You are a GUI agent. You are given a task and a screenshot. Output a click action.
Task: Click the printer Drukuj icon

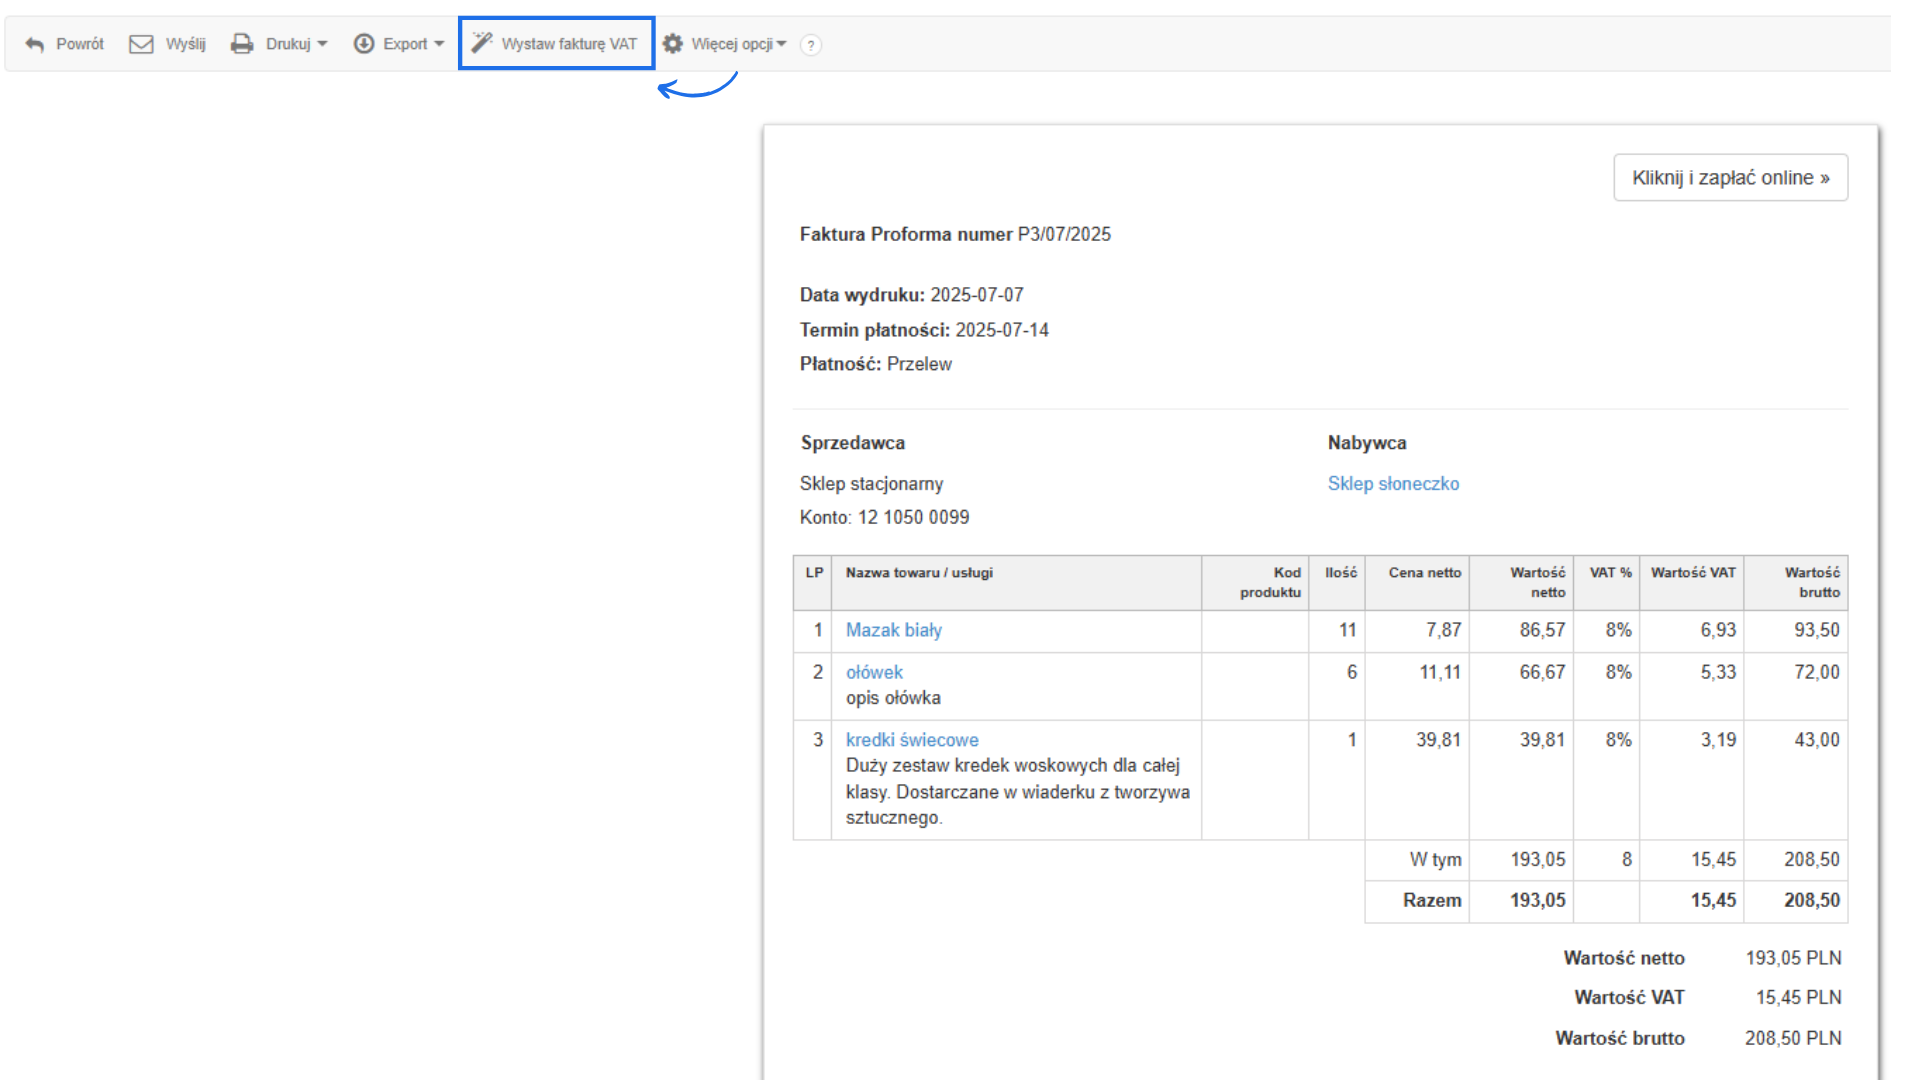[242, 44]
